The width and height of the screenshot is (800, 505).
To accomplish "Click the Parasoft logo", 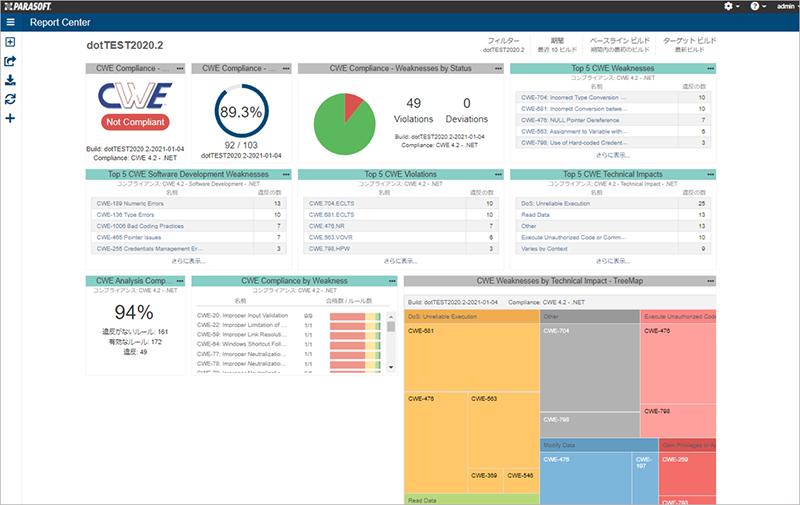I will coord(28,6).
